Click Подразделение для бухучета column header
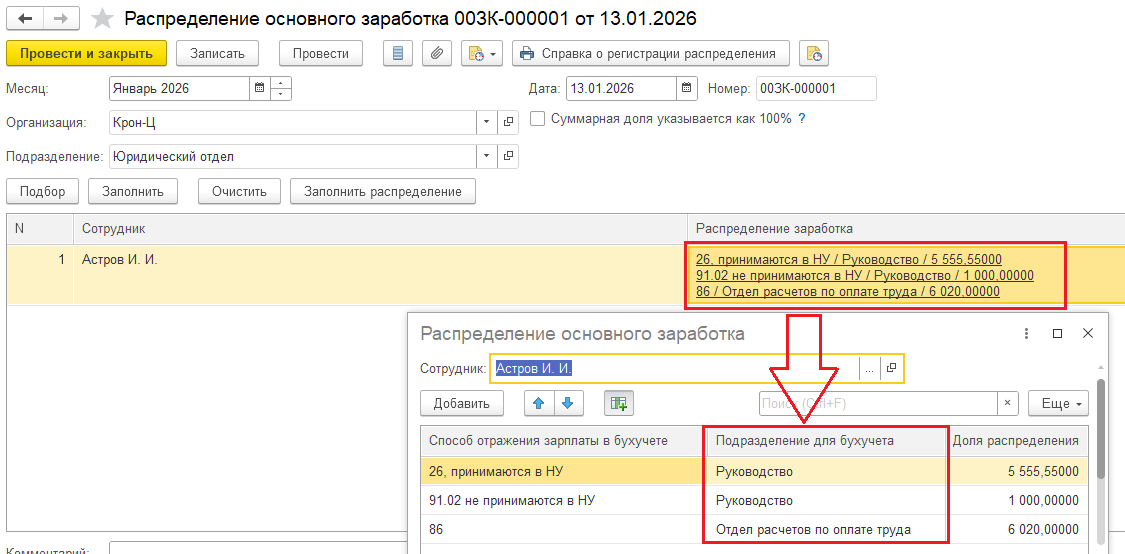The width and height of the screenshot is (1125, 554). [x=827, y=441]
